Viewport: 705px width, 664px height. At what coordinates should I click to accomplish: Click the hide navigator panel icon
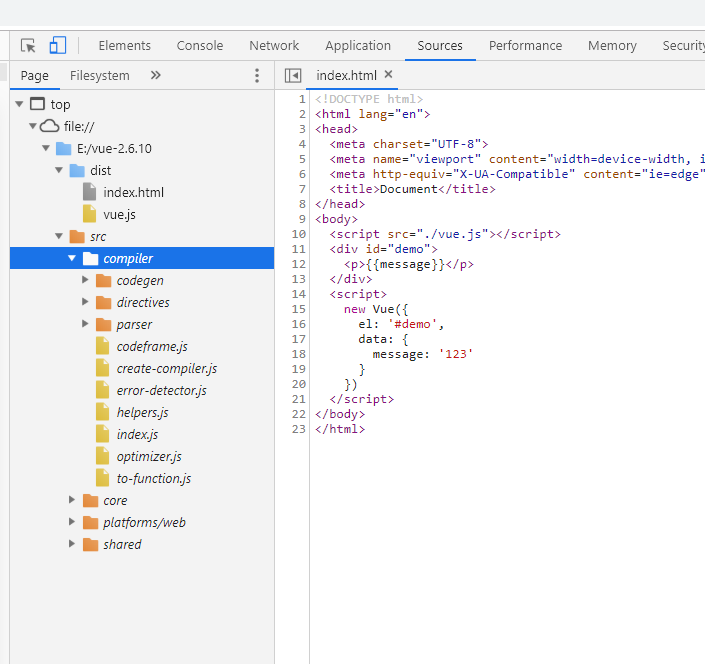pos(293,76)
